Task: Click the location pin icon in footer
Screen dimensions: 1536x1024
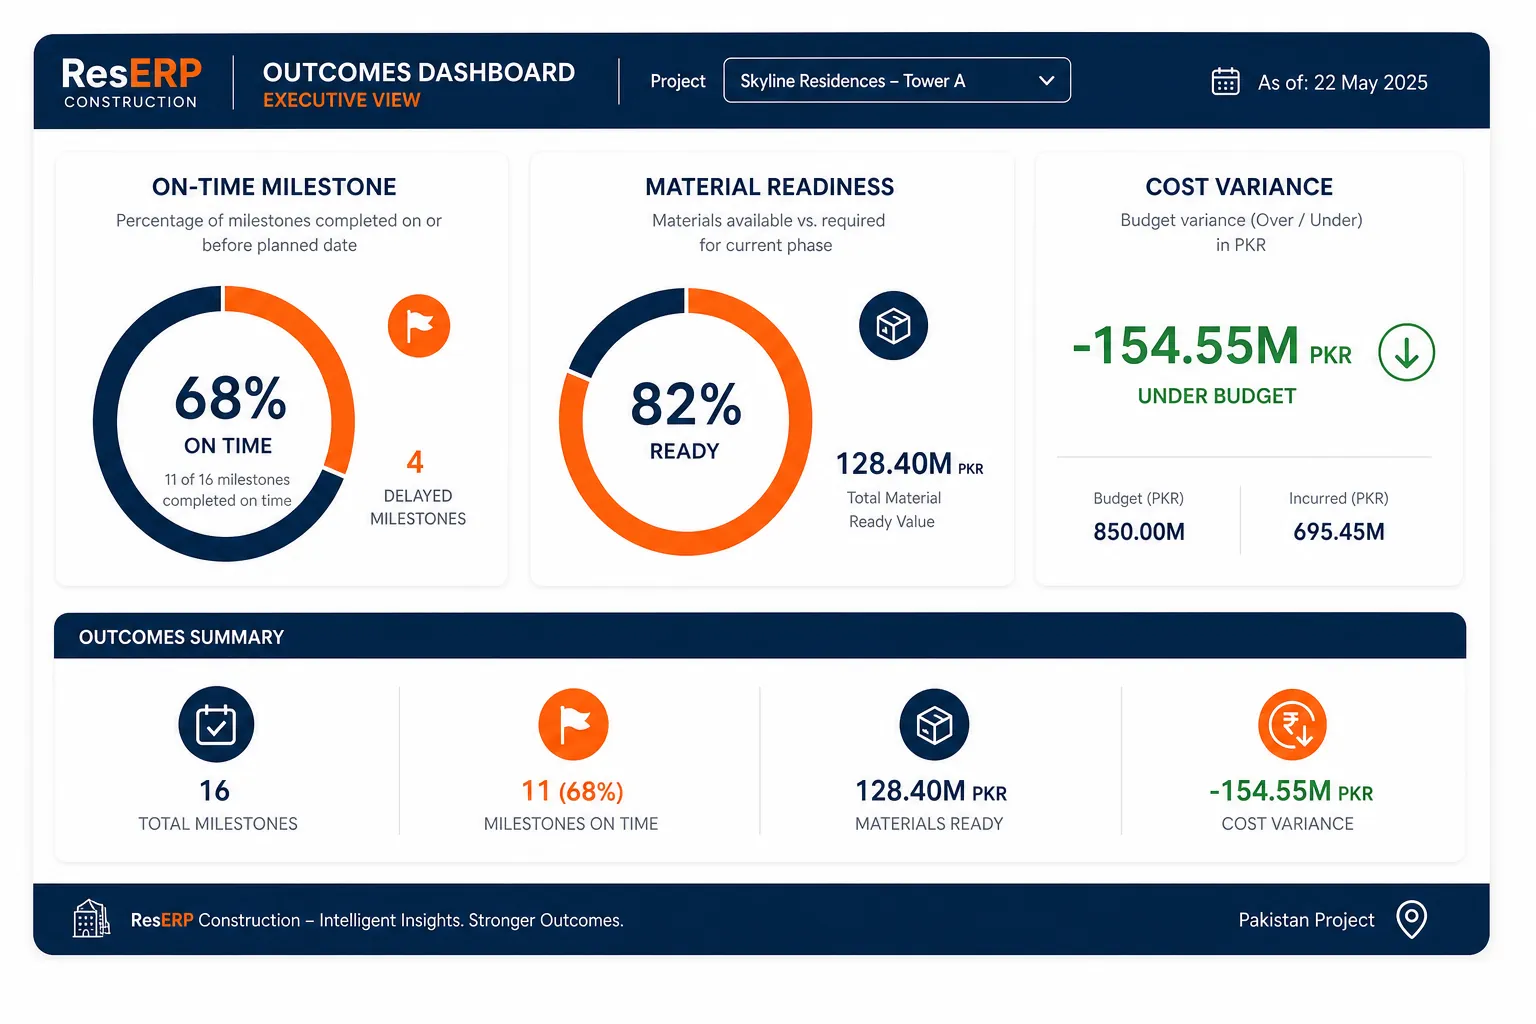Action: (x=1411, y=919)
